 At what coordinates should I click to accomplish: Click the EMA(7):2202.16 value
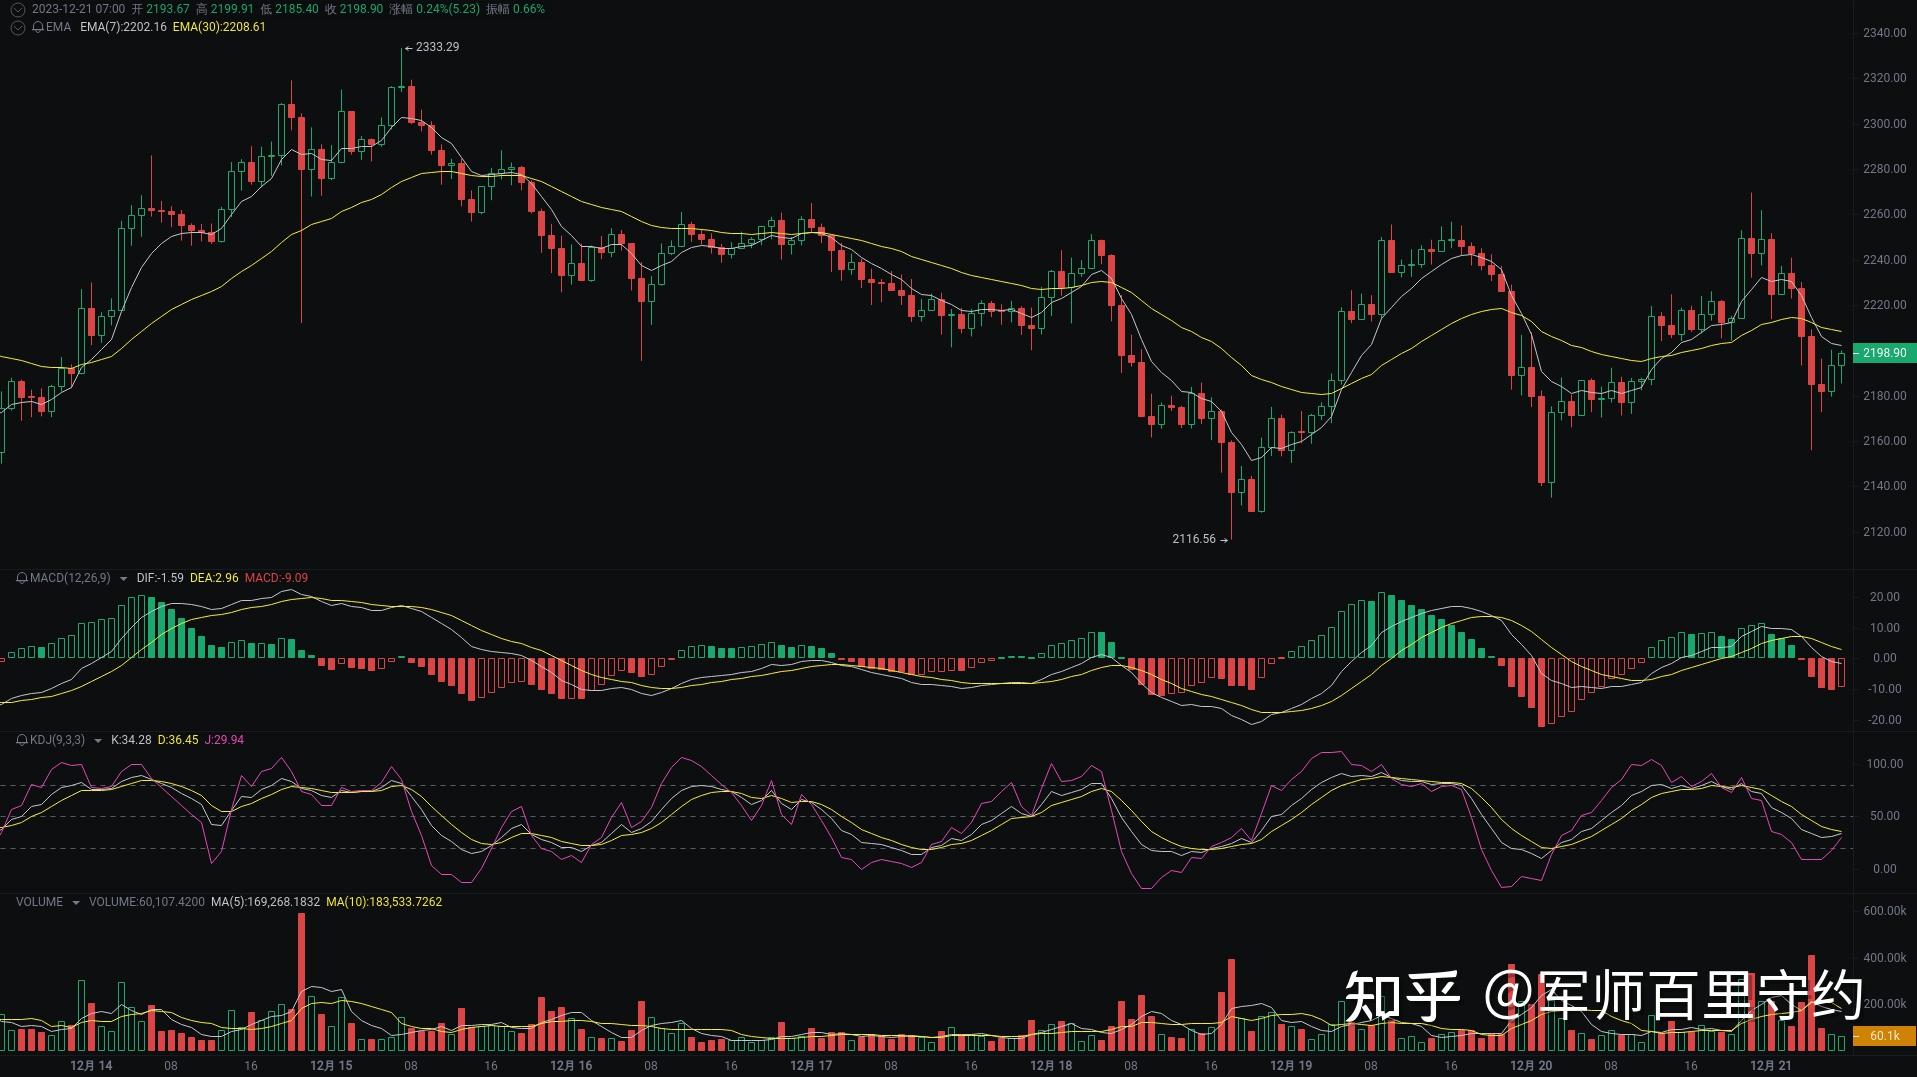click(123, 27)
